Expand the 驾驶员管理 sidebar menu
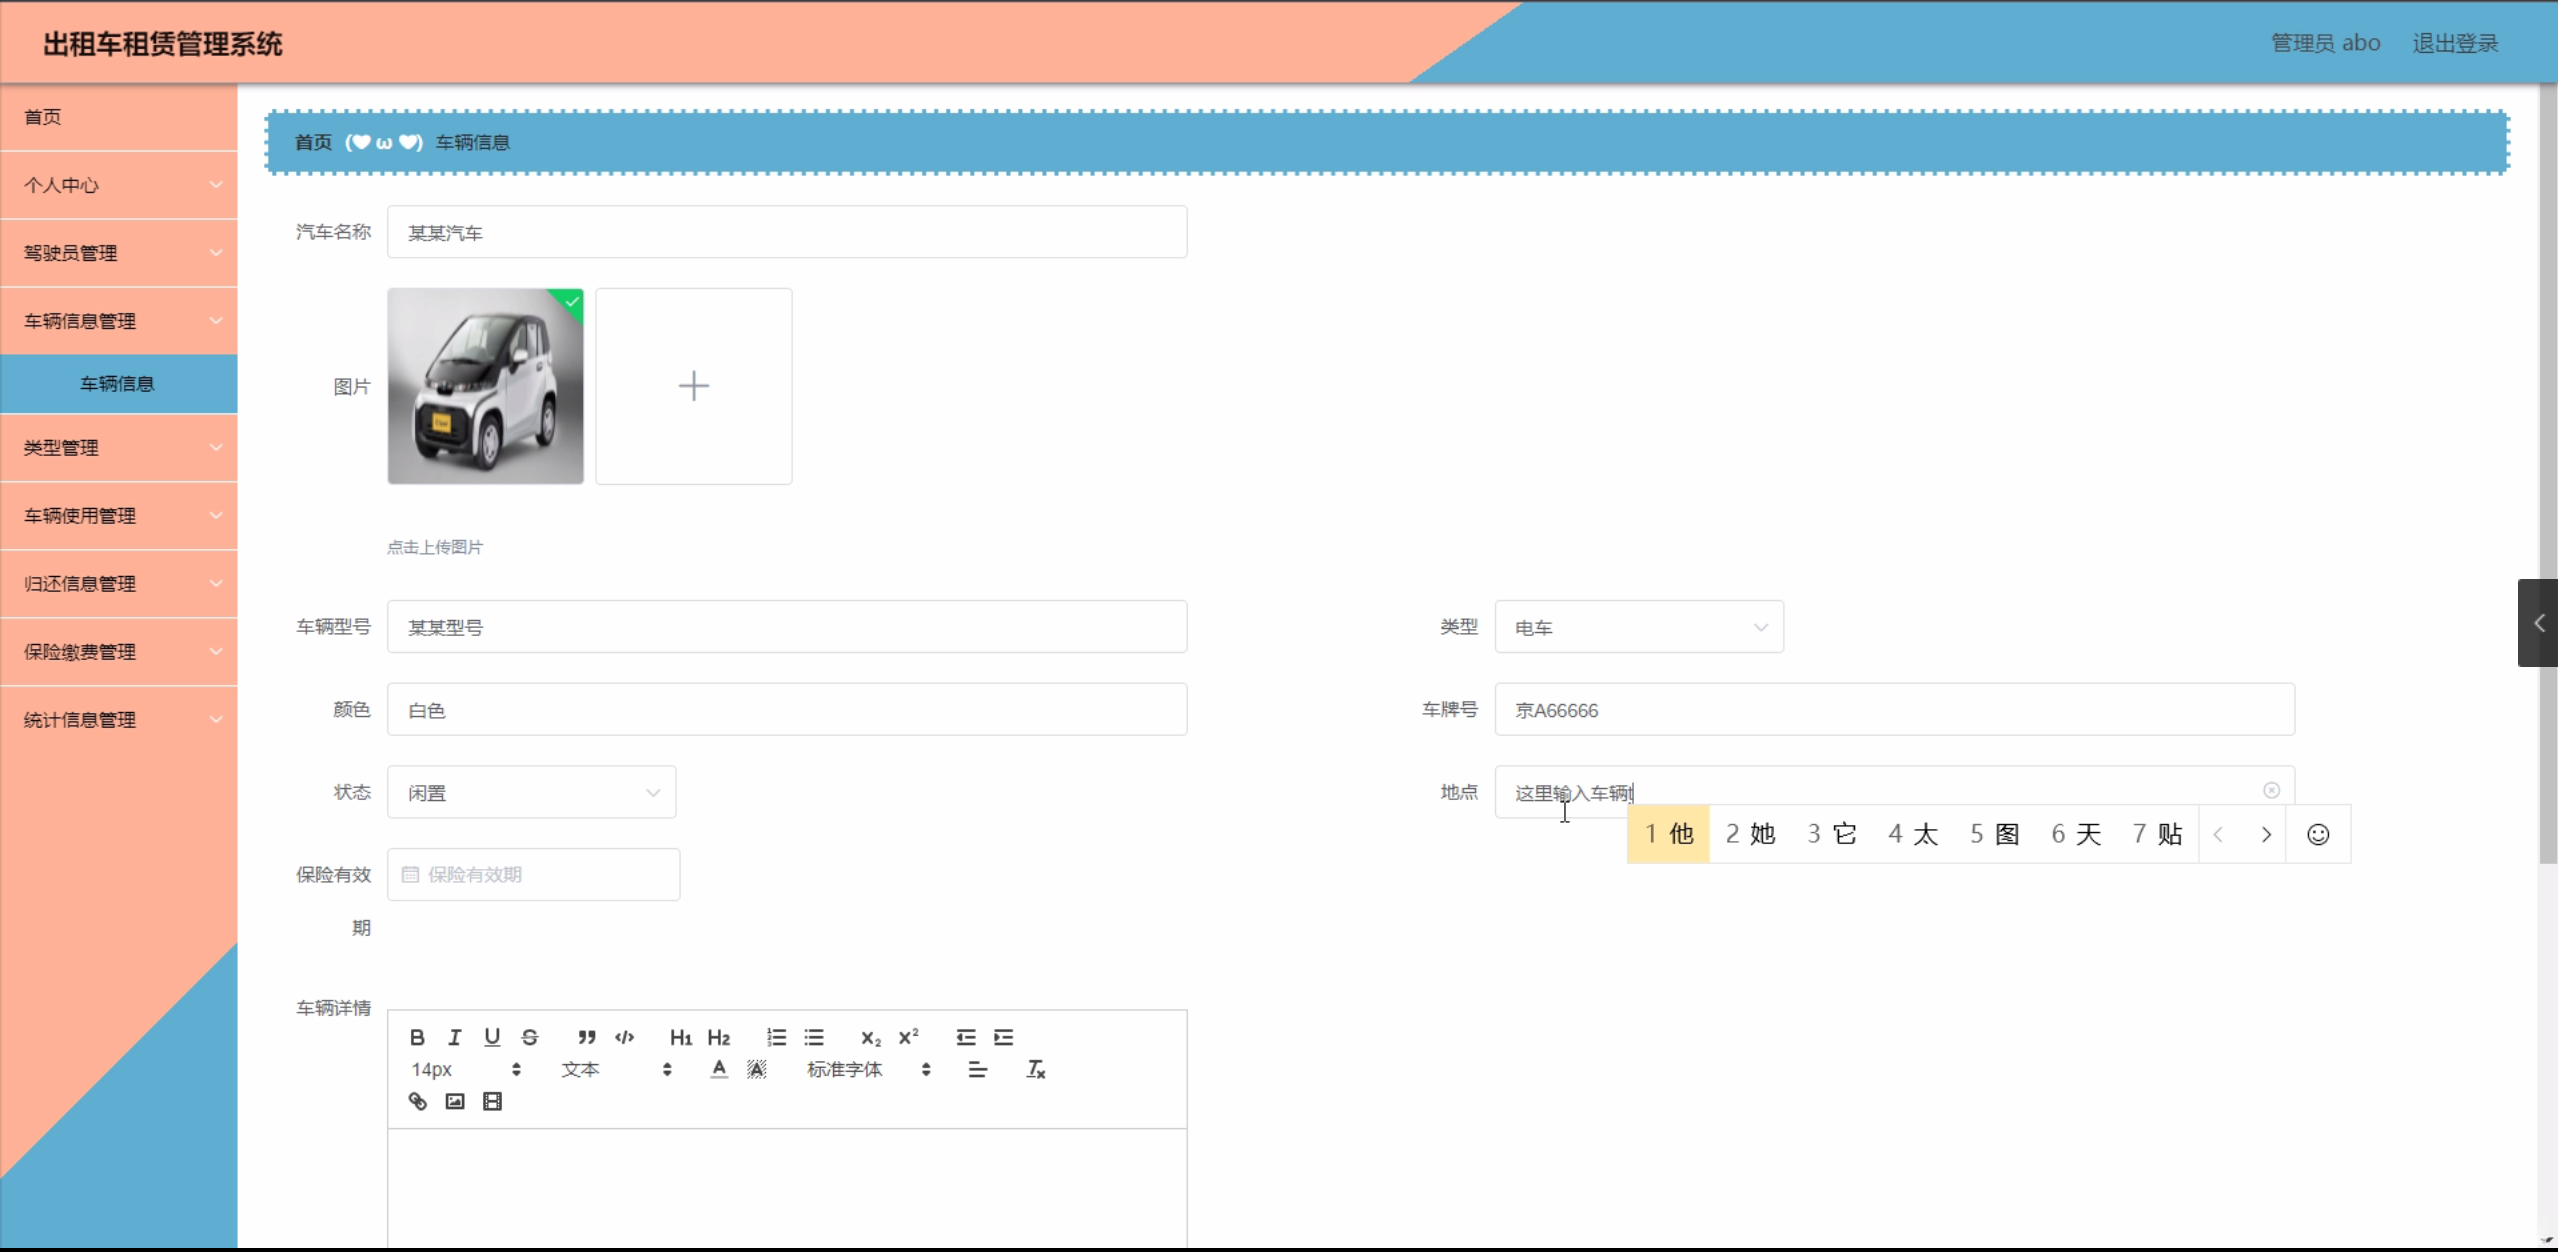 click(x=119, y=253)
